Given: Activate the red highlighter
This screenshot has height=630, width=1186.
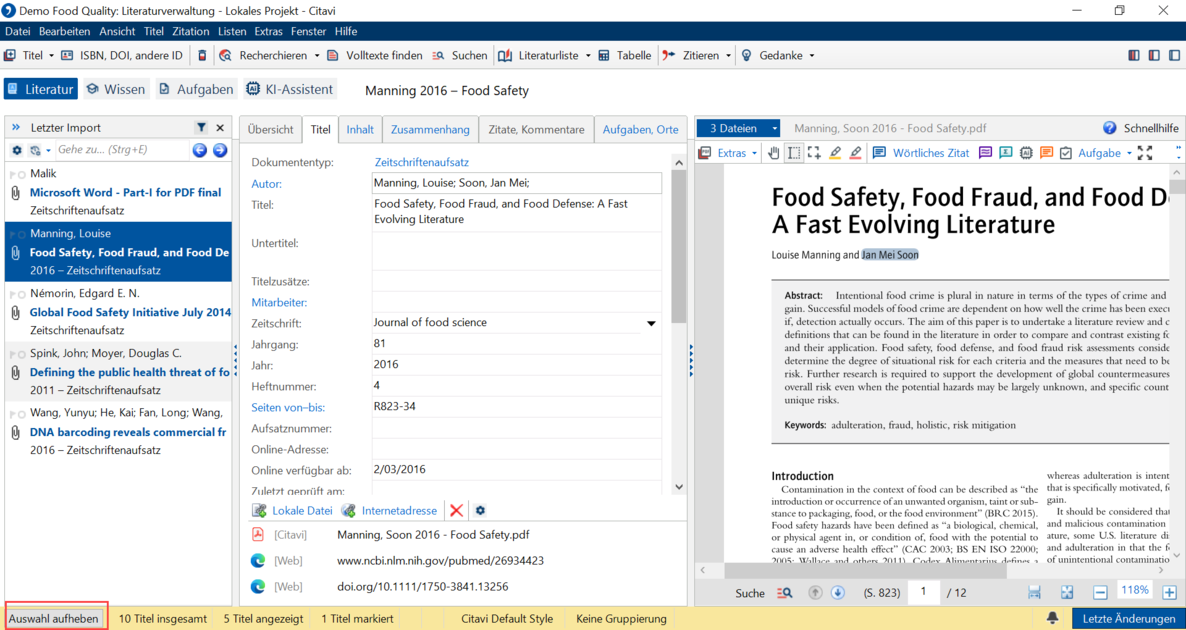Looking at the screenshot, I should coord(855,153).
